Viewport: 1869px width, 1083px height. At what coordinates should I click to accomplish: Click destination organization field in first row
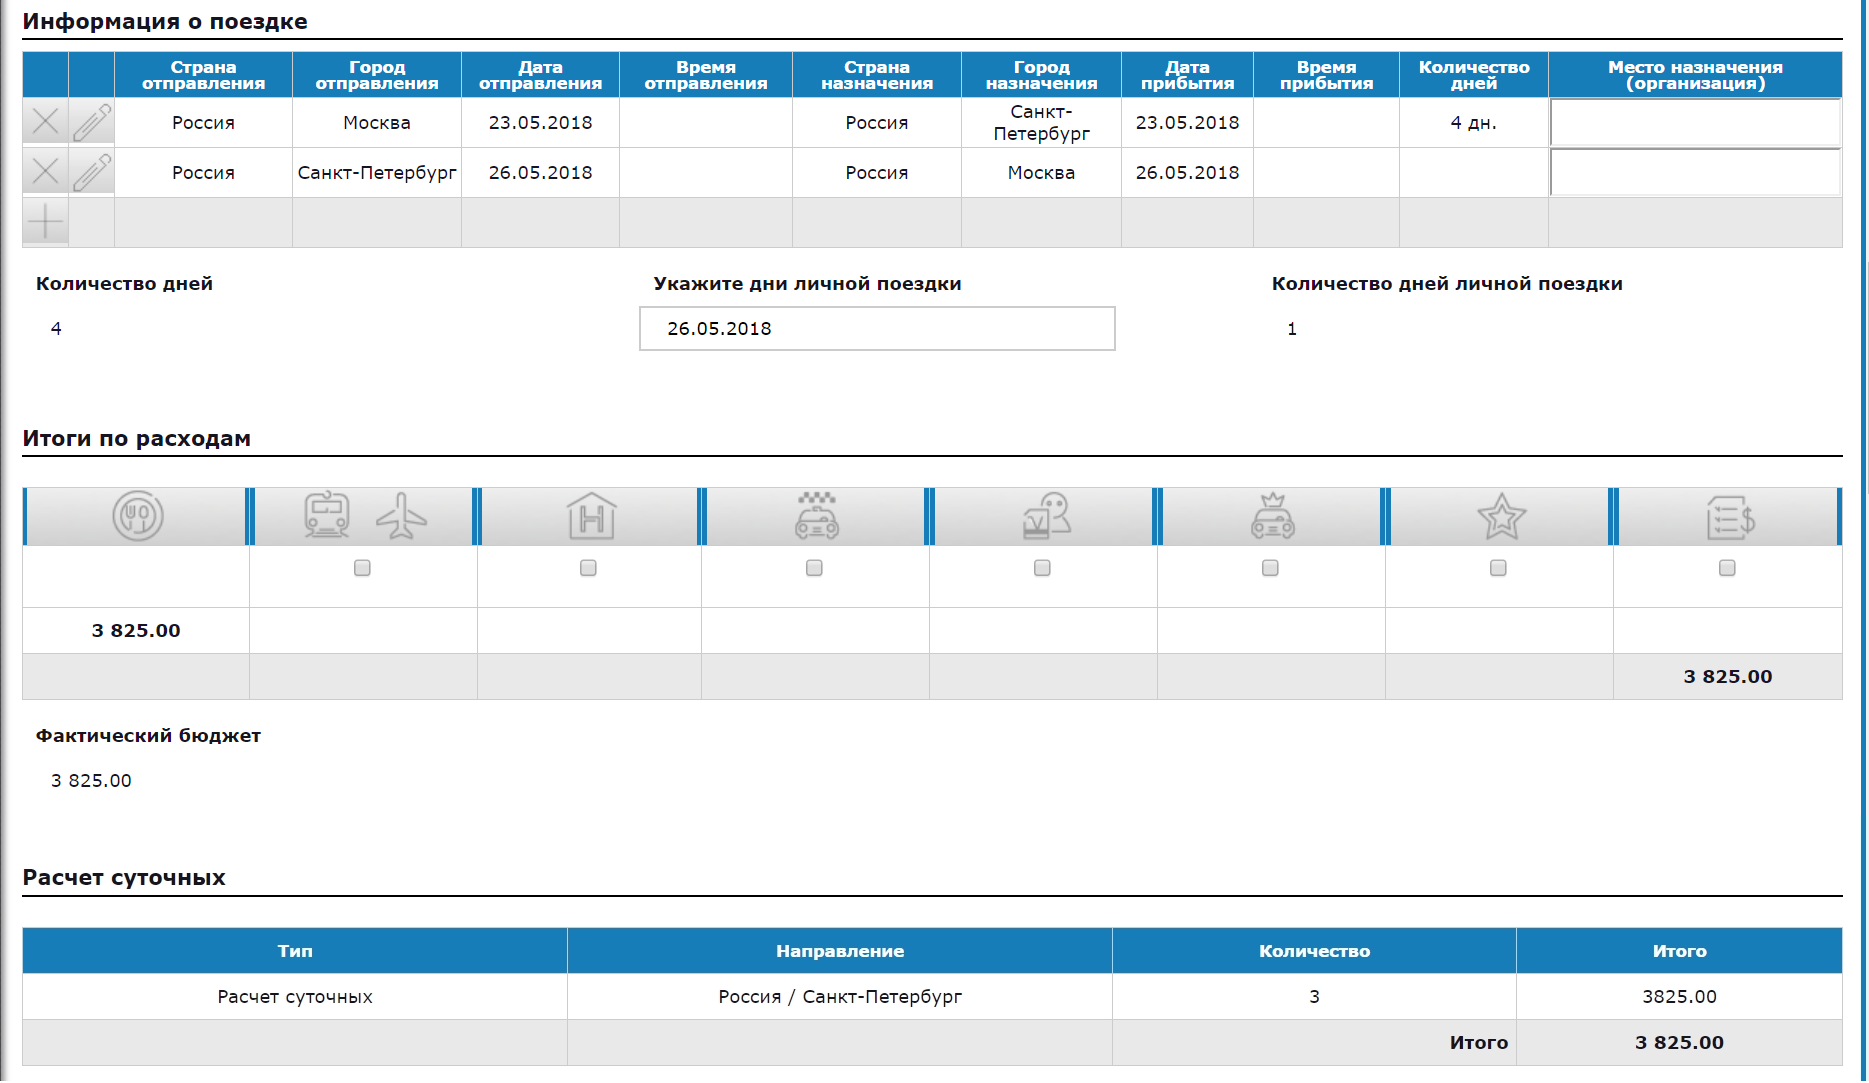(1694, 122)
